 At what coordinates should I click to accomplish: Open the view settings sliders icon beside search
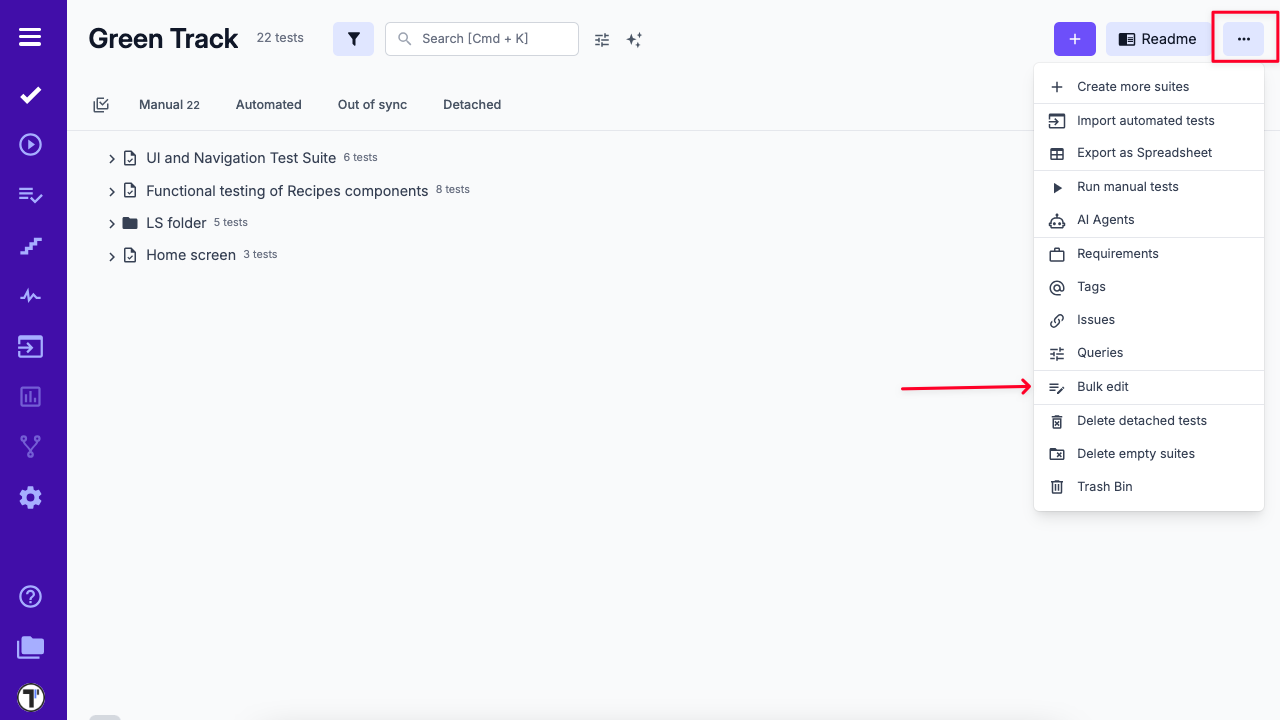point(601,39)
